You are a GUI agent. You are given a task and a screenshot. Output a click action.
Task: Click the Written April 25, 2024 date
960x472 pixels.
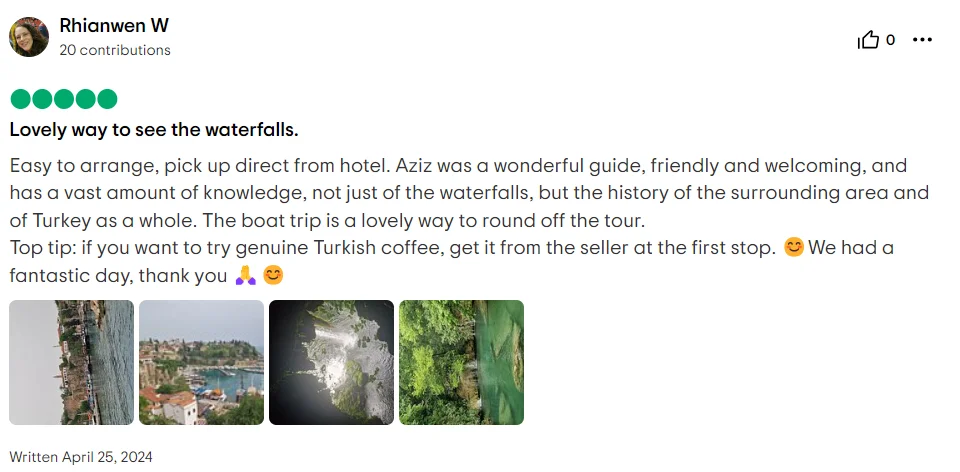81,457
